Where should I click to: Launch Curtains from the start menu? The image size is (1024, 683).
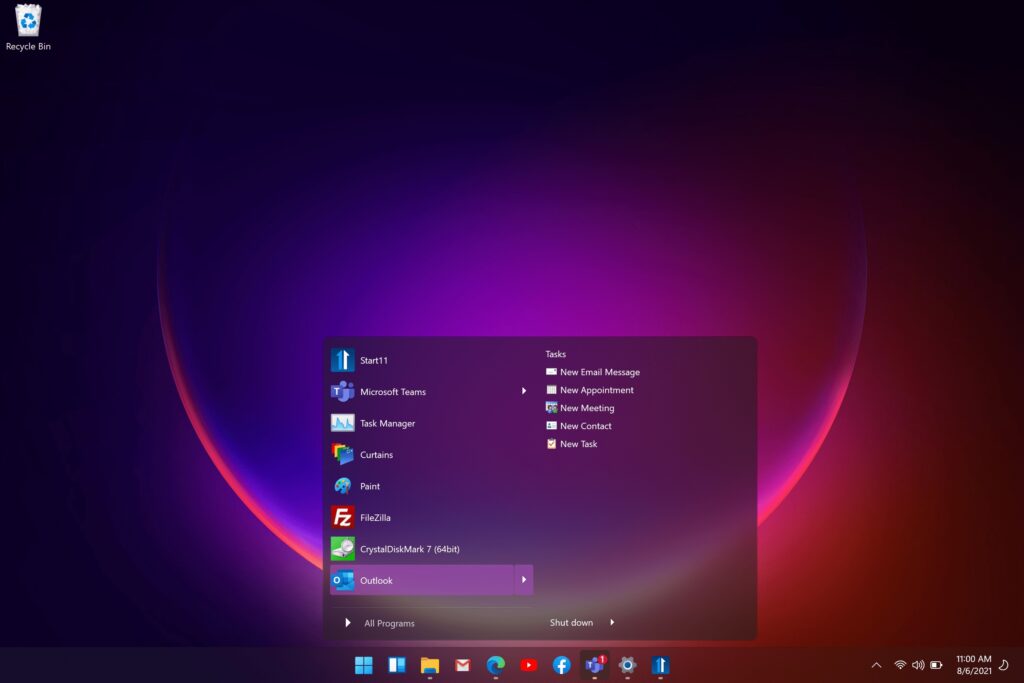[431, 454]
